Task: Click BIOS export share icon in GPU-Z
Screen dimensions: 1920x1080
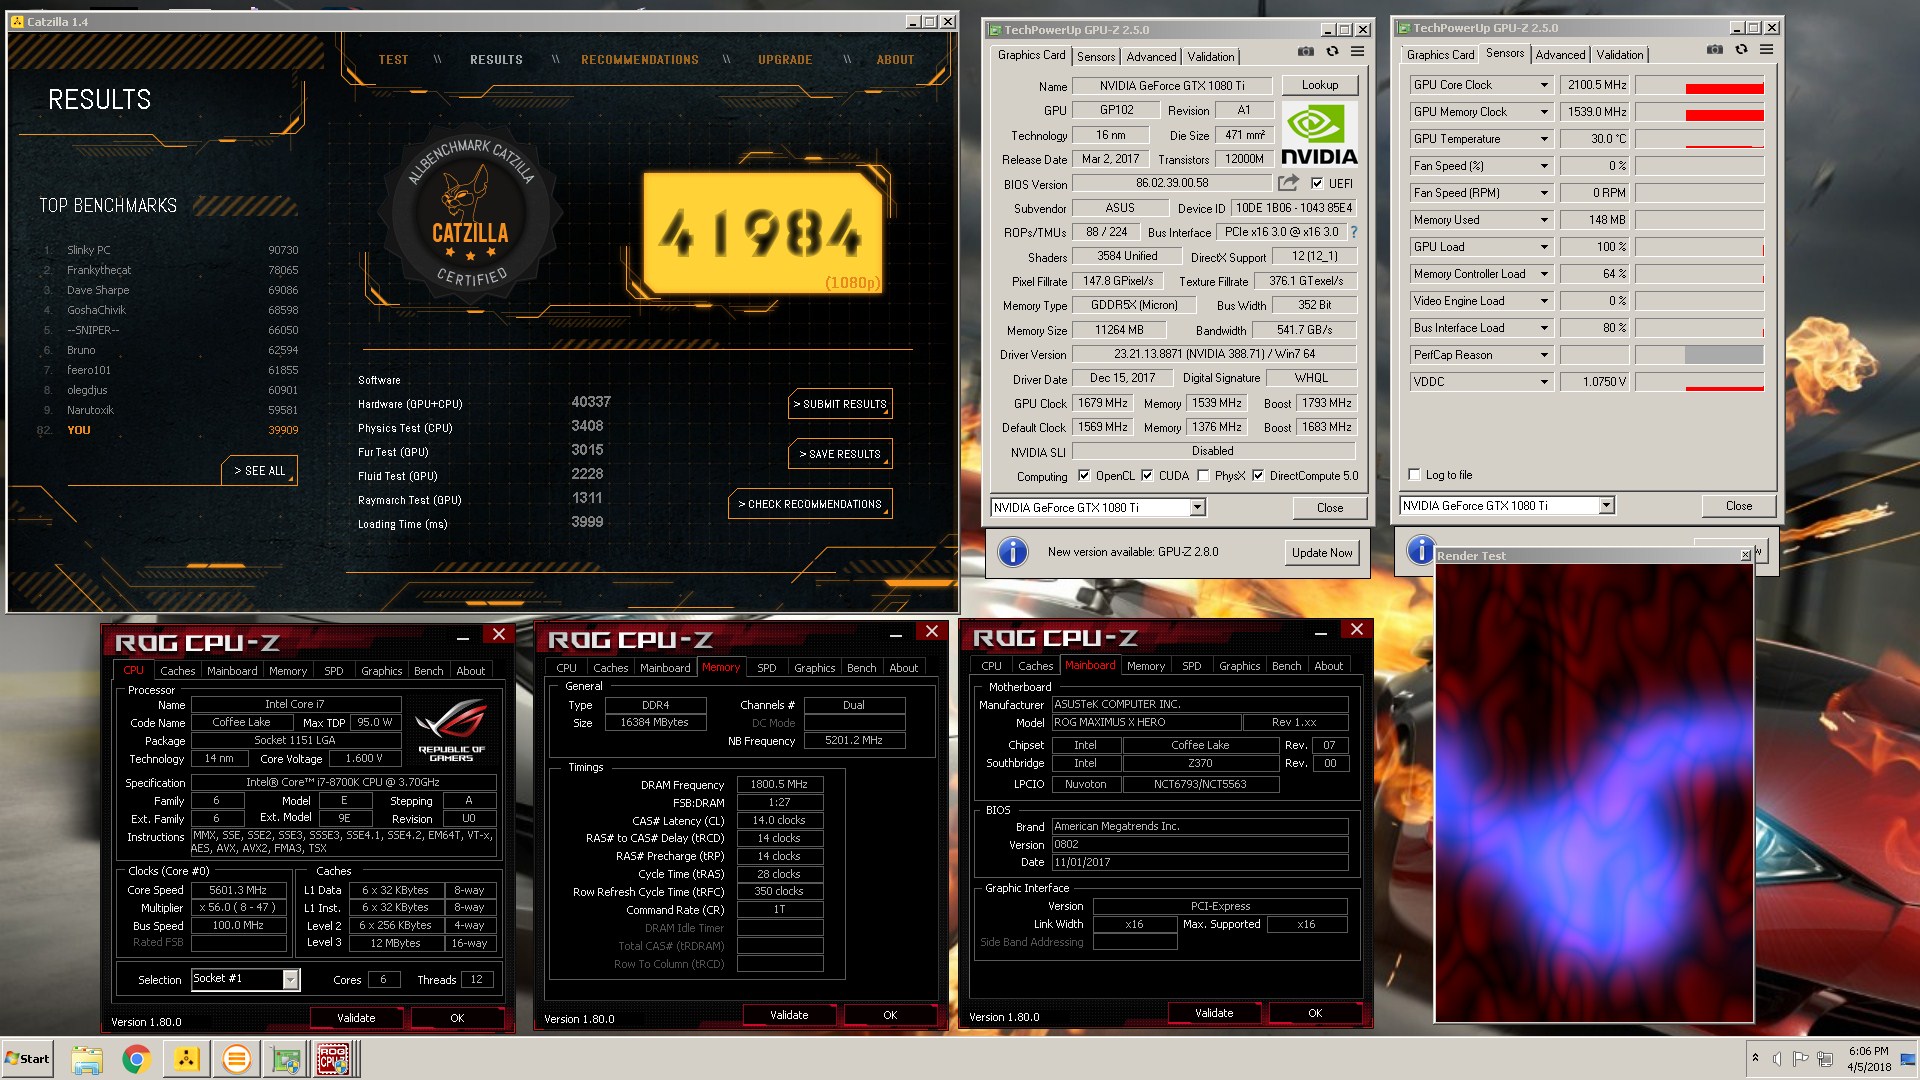Action: [x=1288, y=182]
